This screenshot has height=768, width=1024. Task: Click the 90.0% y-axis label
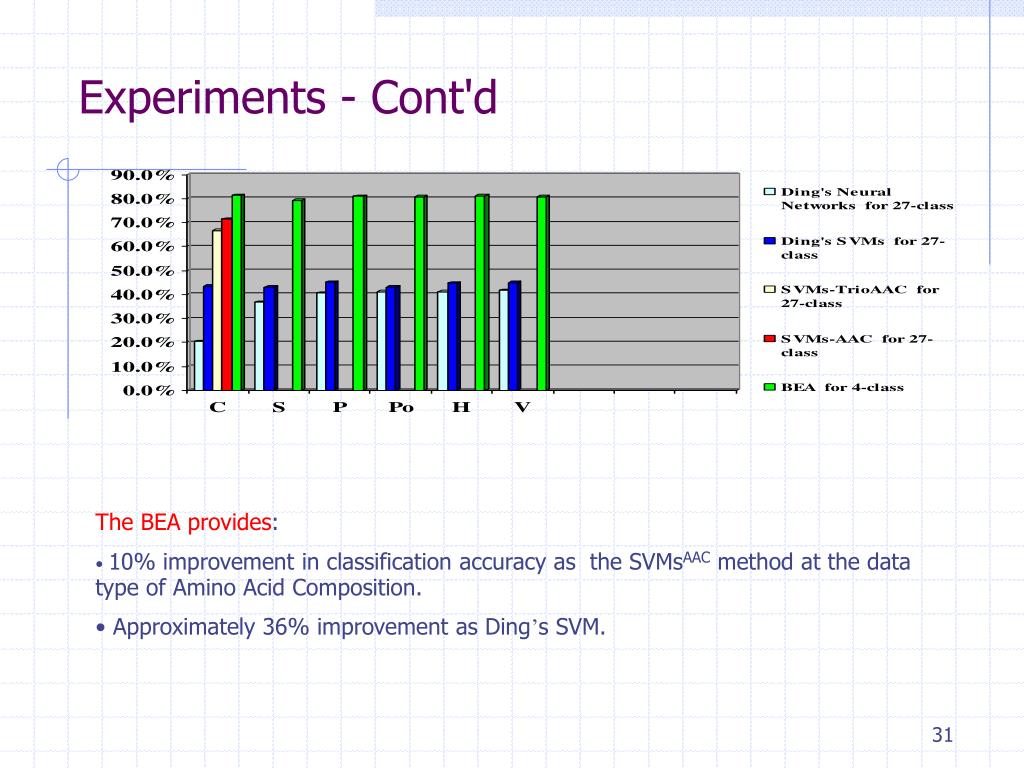pyautogui.click(x=142, y=175)
